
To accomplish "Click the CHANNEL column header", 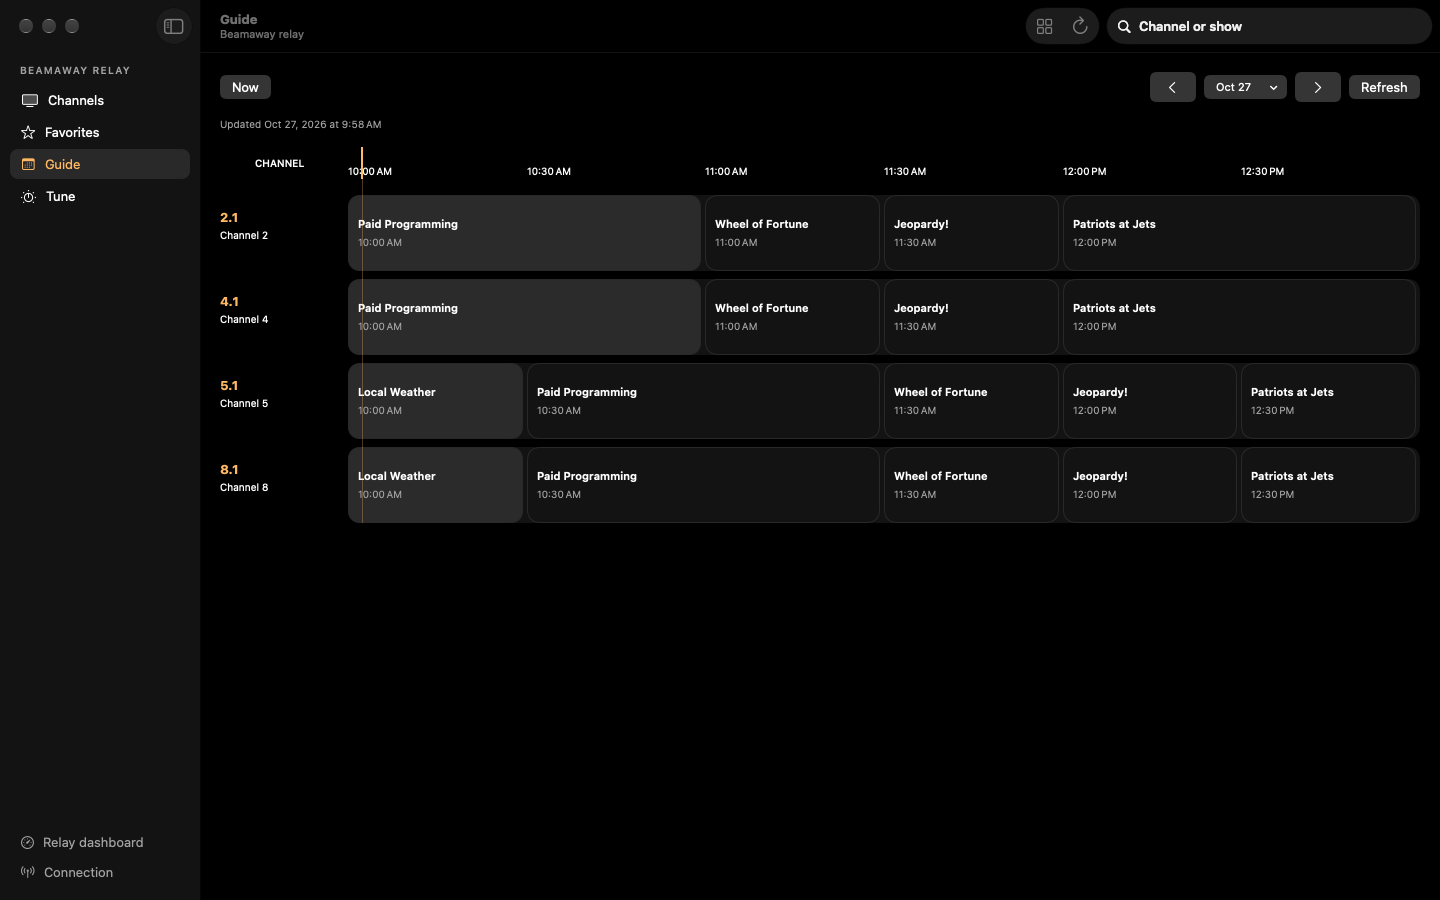I will coord(279,163).
